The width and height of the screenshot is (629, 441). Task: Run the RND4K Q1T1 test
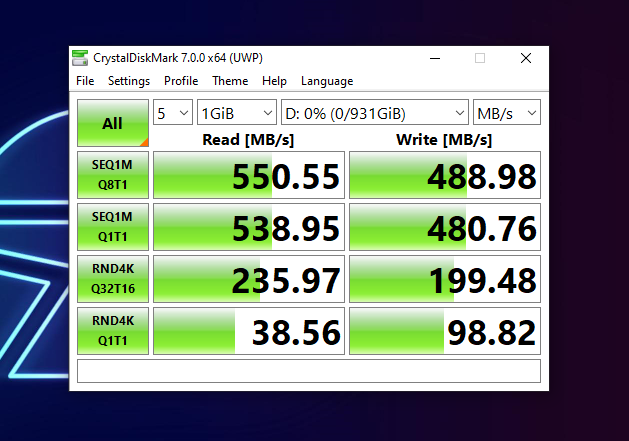(113, 331)
